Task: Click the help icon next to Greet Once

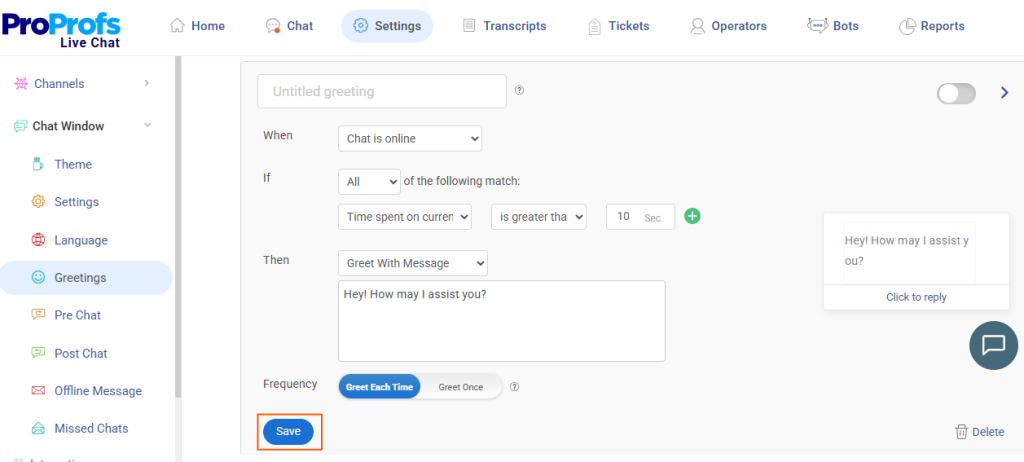Action: click(x=515, y=387)
